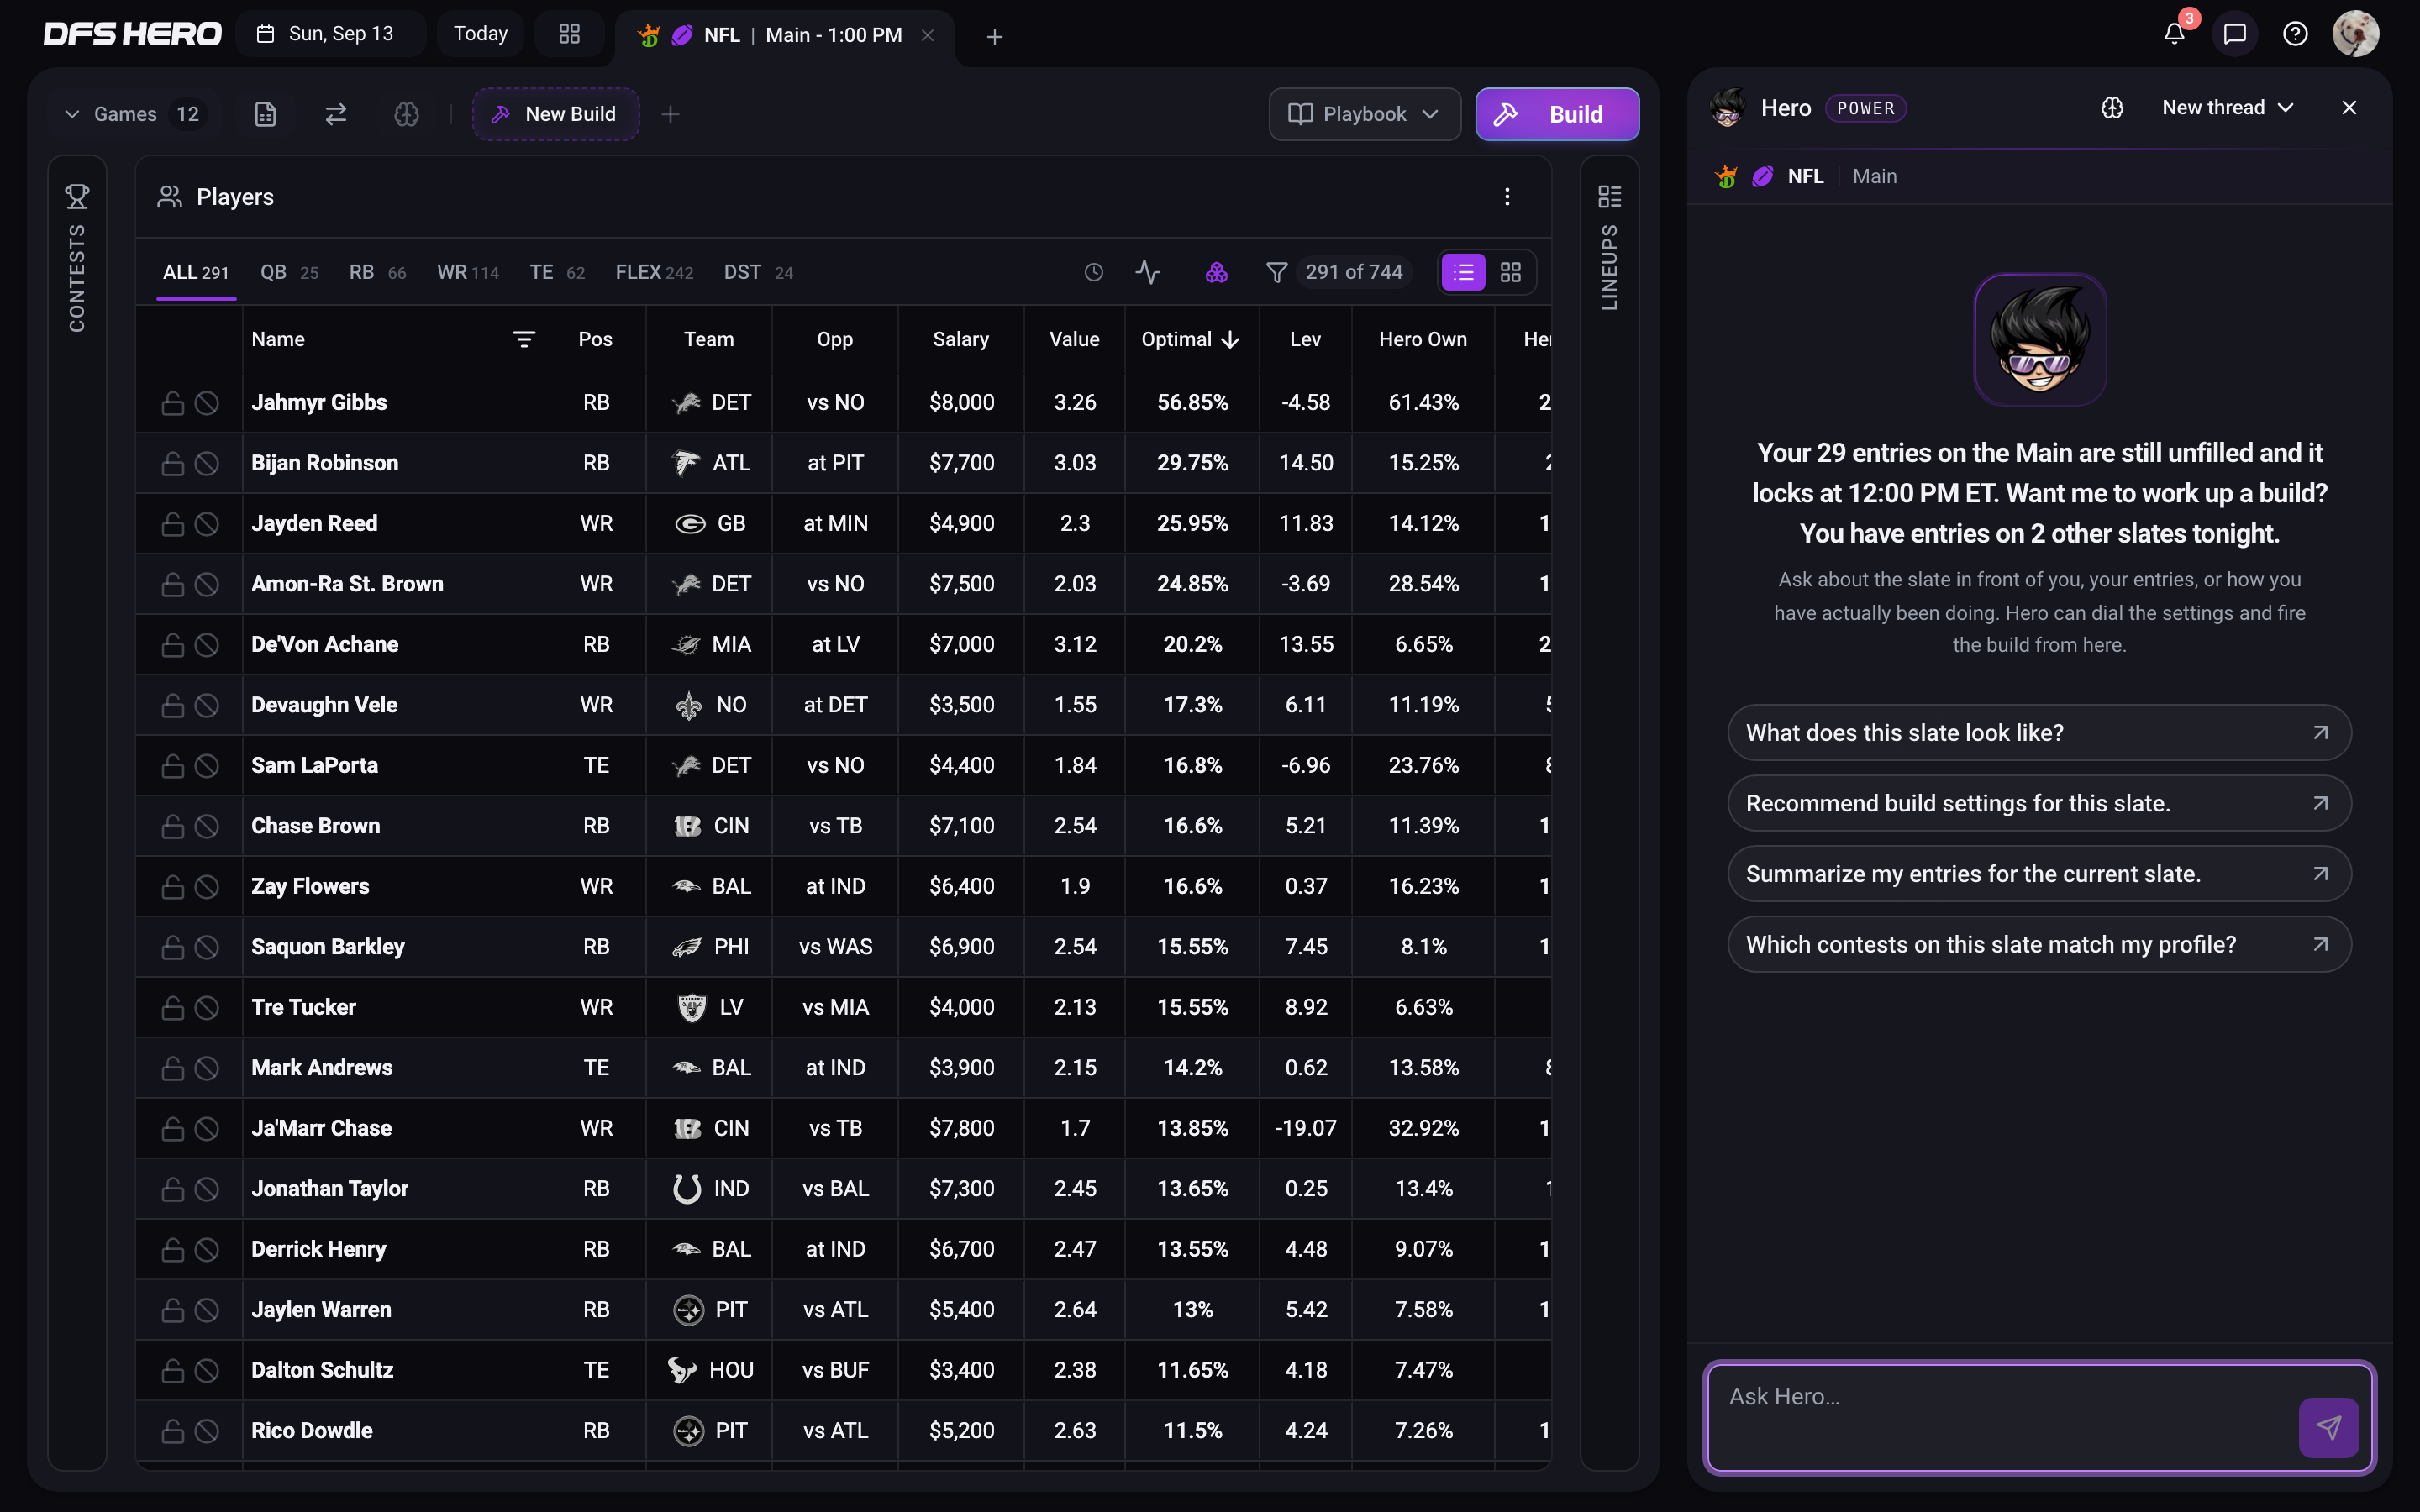Switch players to grid view
Viewport: 2420px width, 1512px height.
[x=1510, y=272]
